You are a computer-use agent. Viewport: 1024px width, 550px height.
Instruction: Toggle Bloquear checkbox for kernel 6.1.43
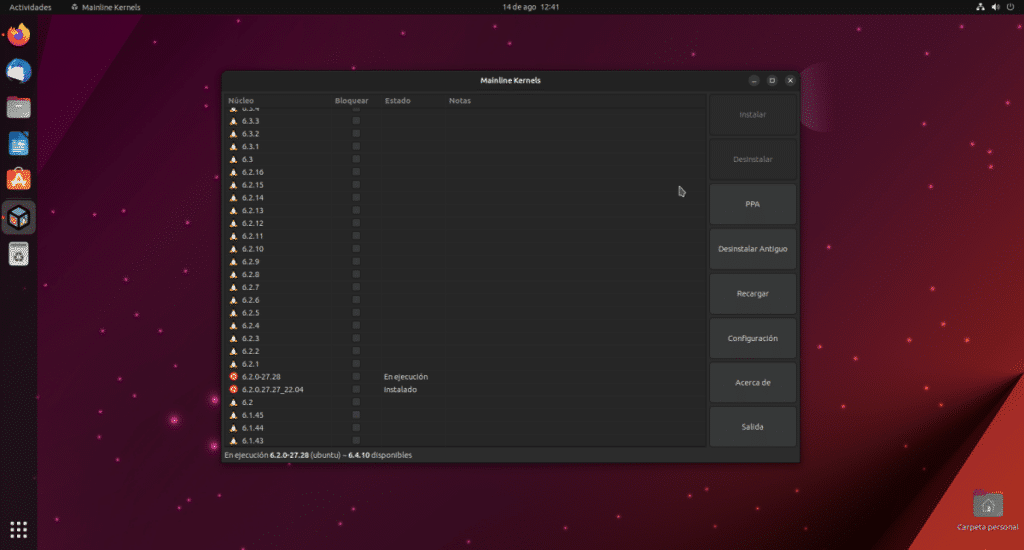(356, 441)
